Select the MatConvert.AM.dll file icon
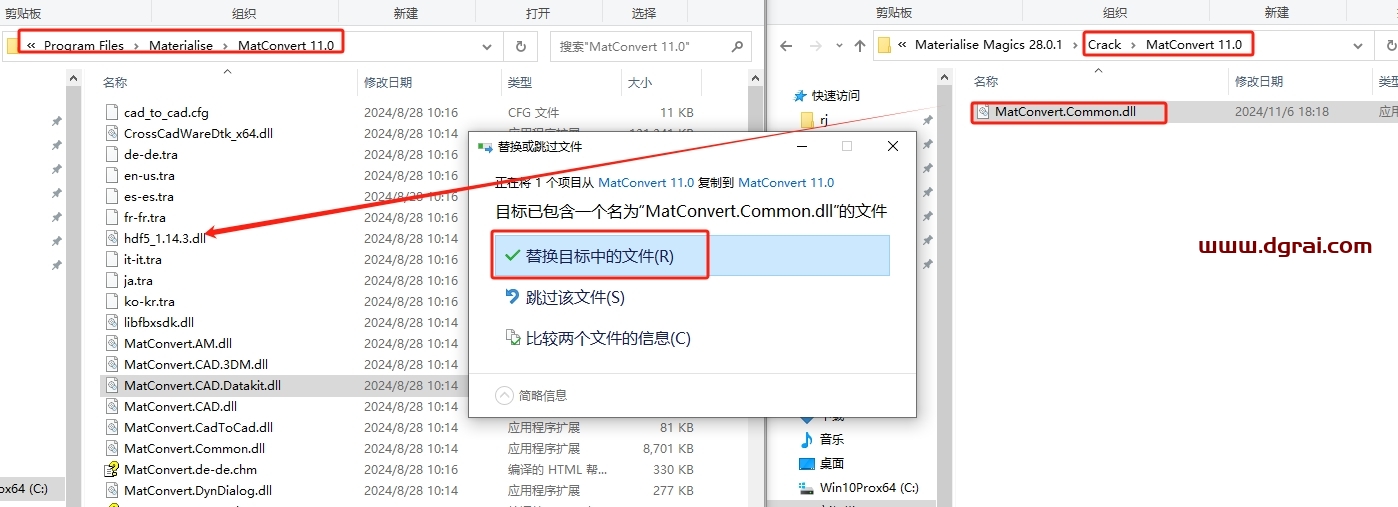 point(112,343)
